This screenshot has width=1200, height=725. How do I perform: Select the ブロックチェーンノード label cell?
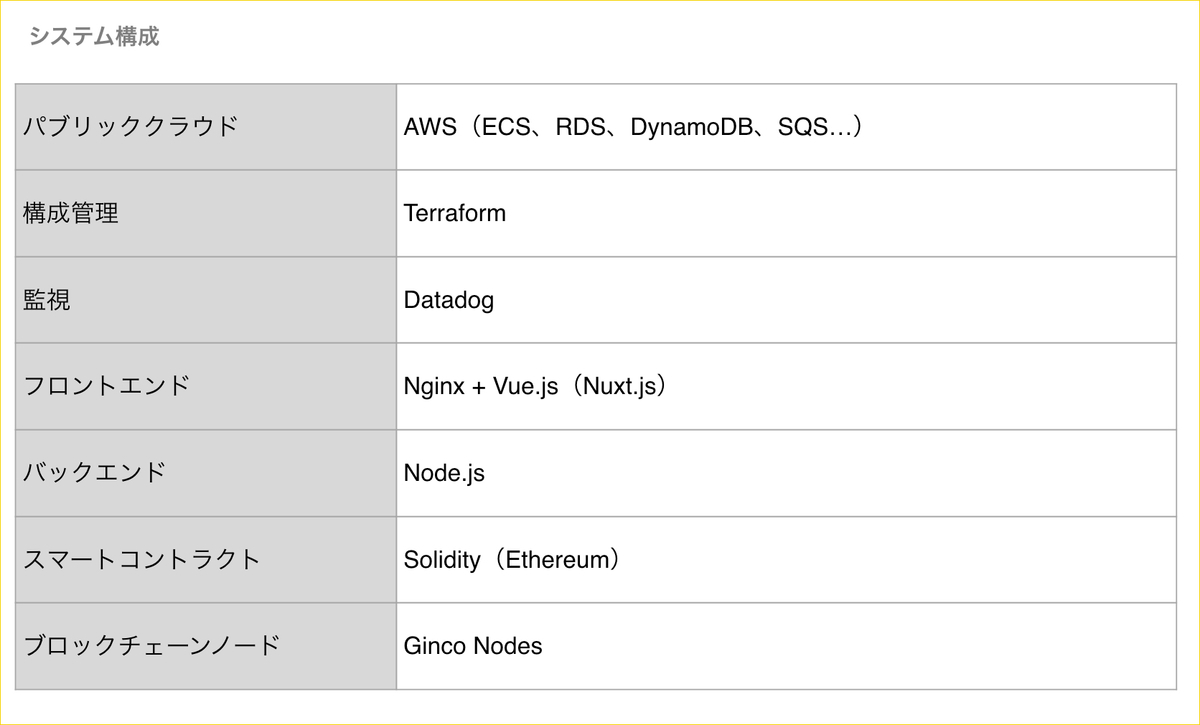click(x=206, y=646)
